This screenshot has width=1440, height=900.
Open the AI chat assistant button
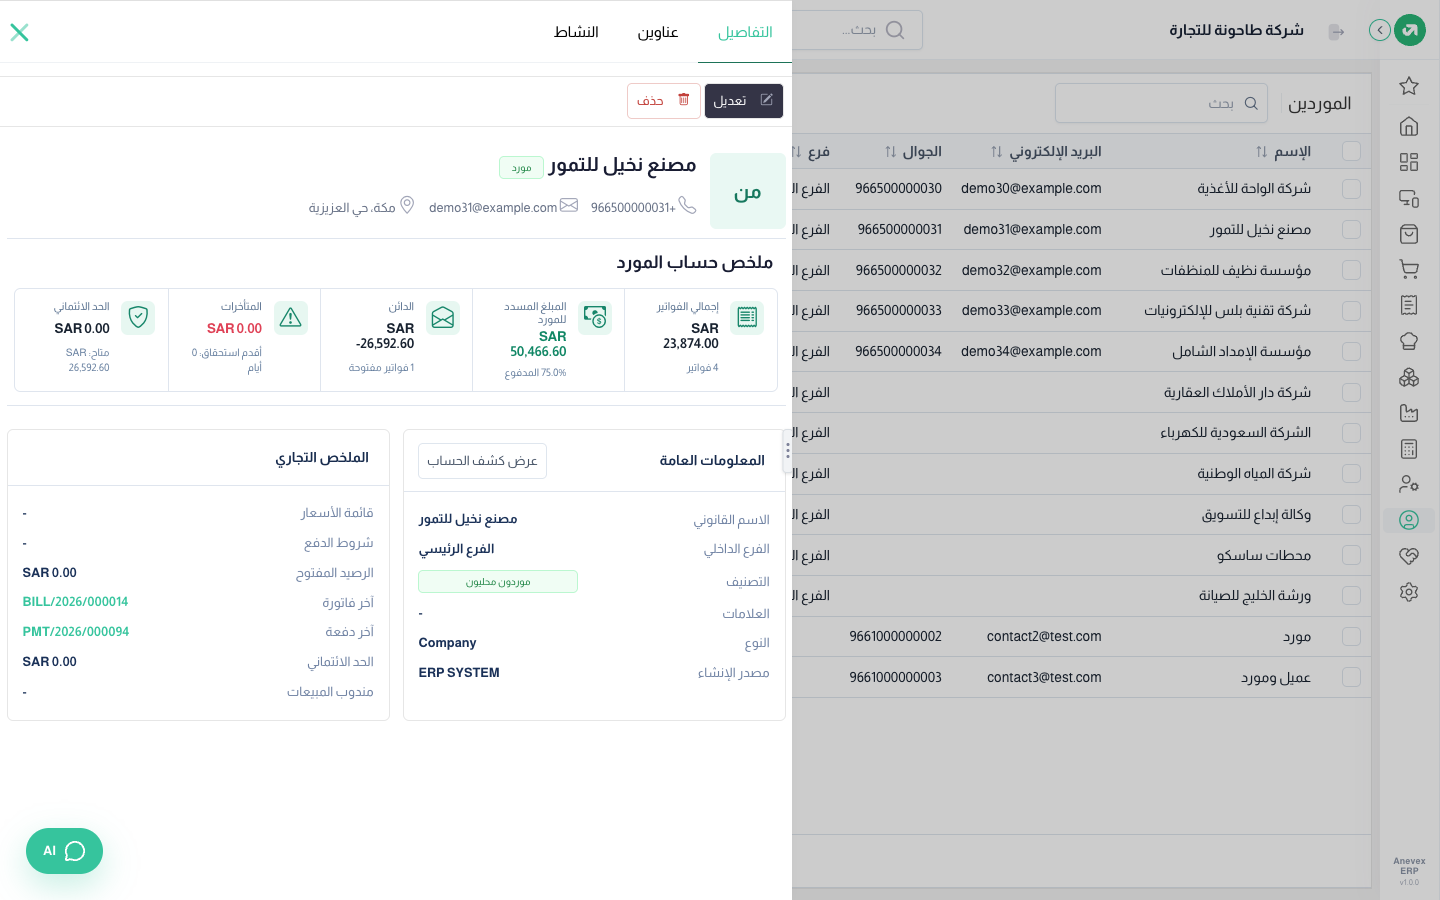tap(64, 851)
